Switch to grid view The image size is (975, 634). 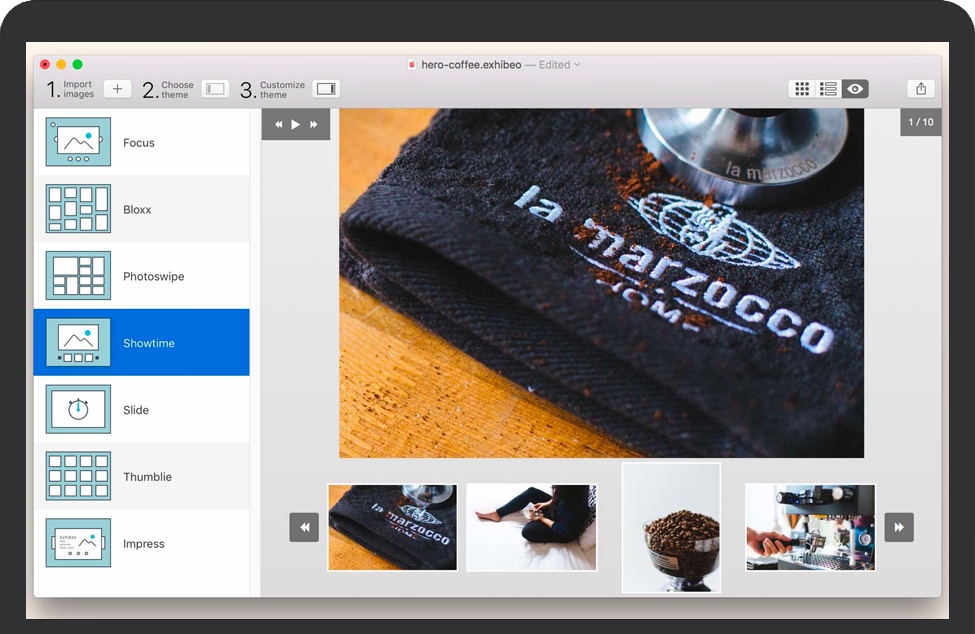[802, 89]
